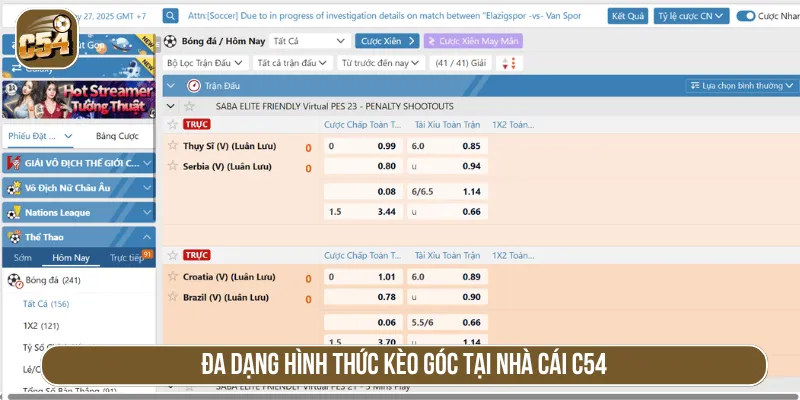Open Tất Cả (156) in sidebar
800x400 pixels.
point(46,304)
